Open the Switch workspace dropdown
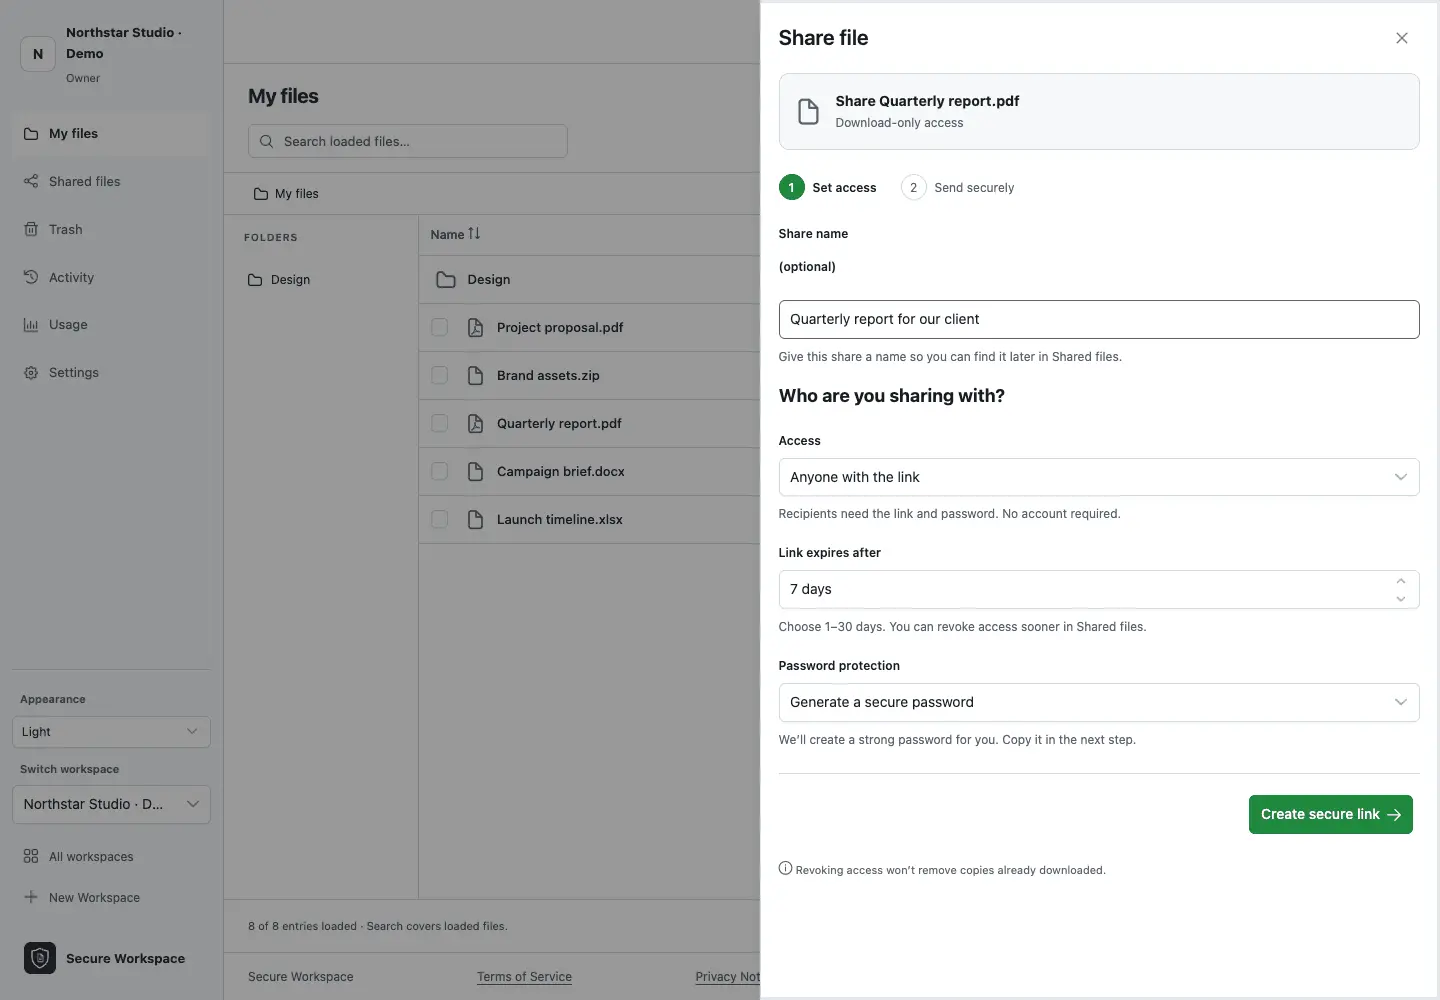Image resolution: width=1440 pixels, height=1000 pixels. (x=111, y=804)
